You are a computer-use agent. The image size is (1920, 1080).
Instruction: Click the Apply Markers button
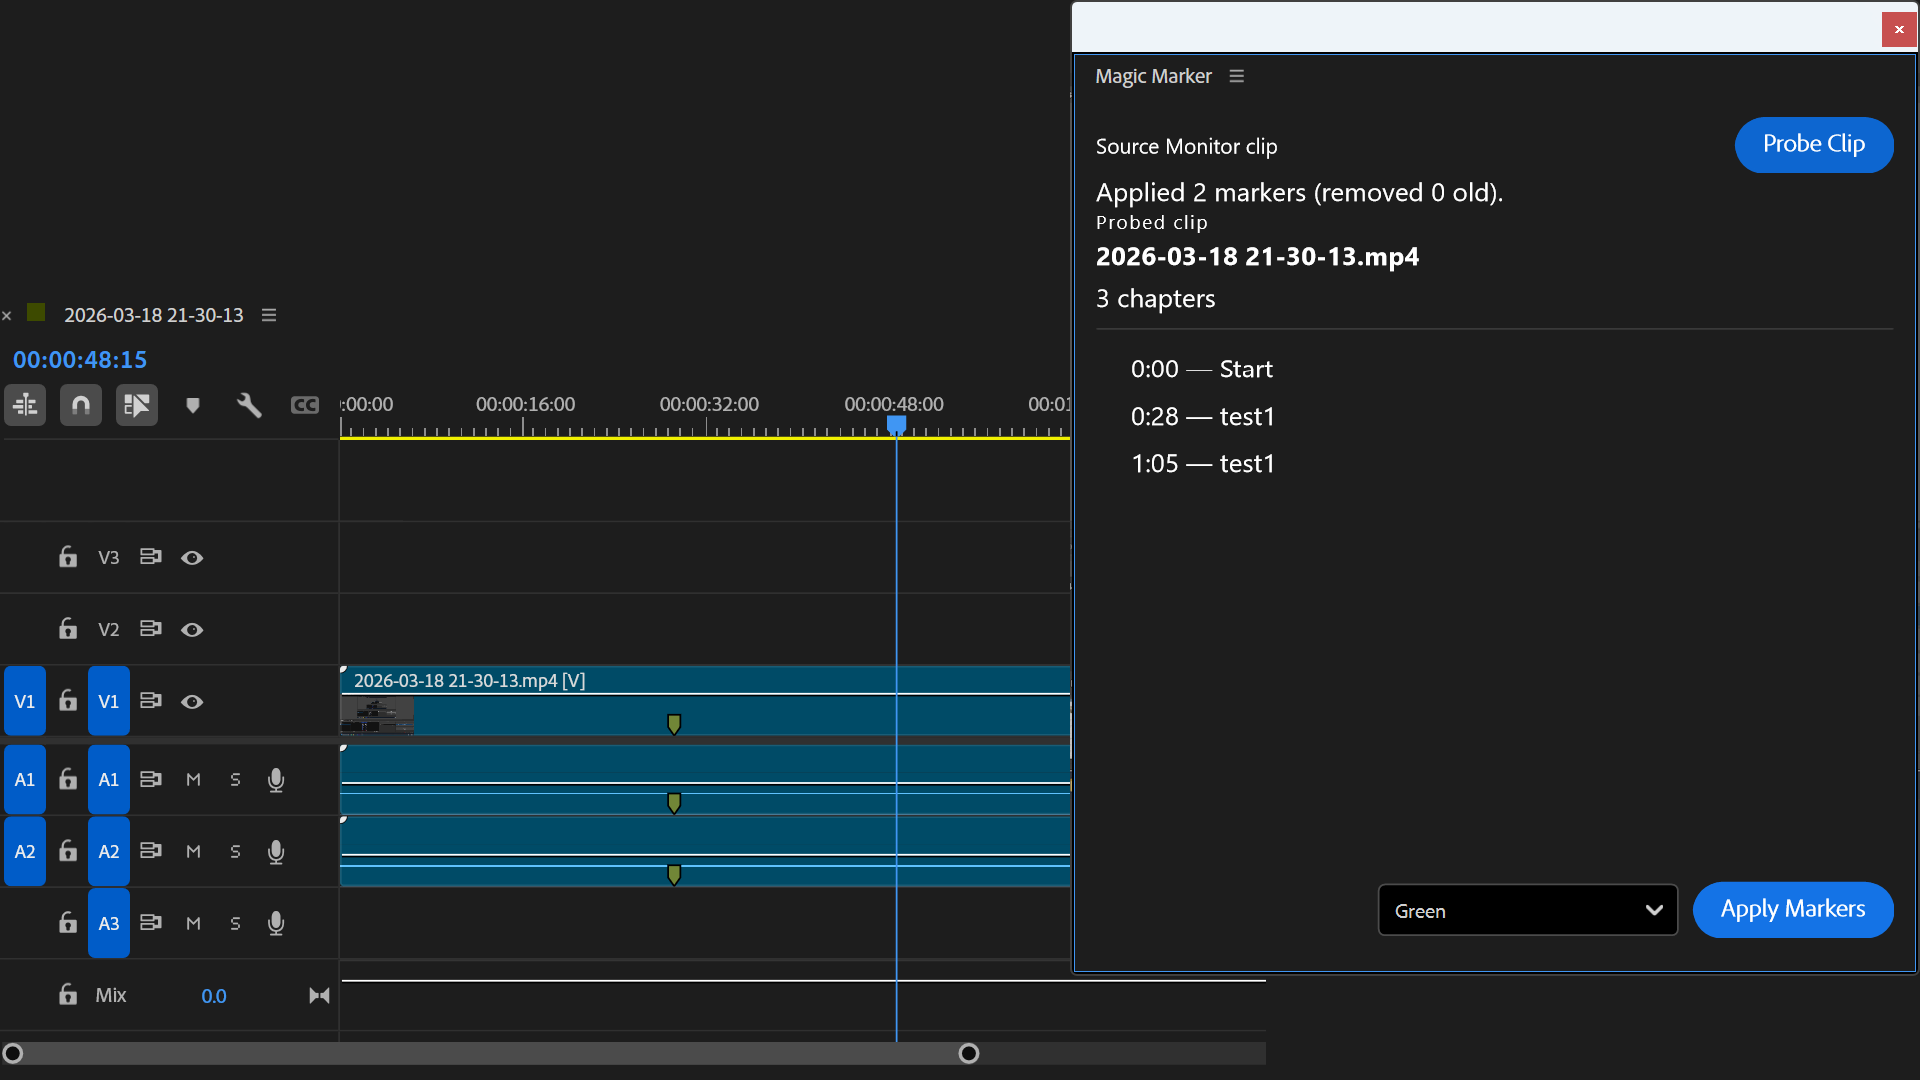click(1792, 910)
